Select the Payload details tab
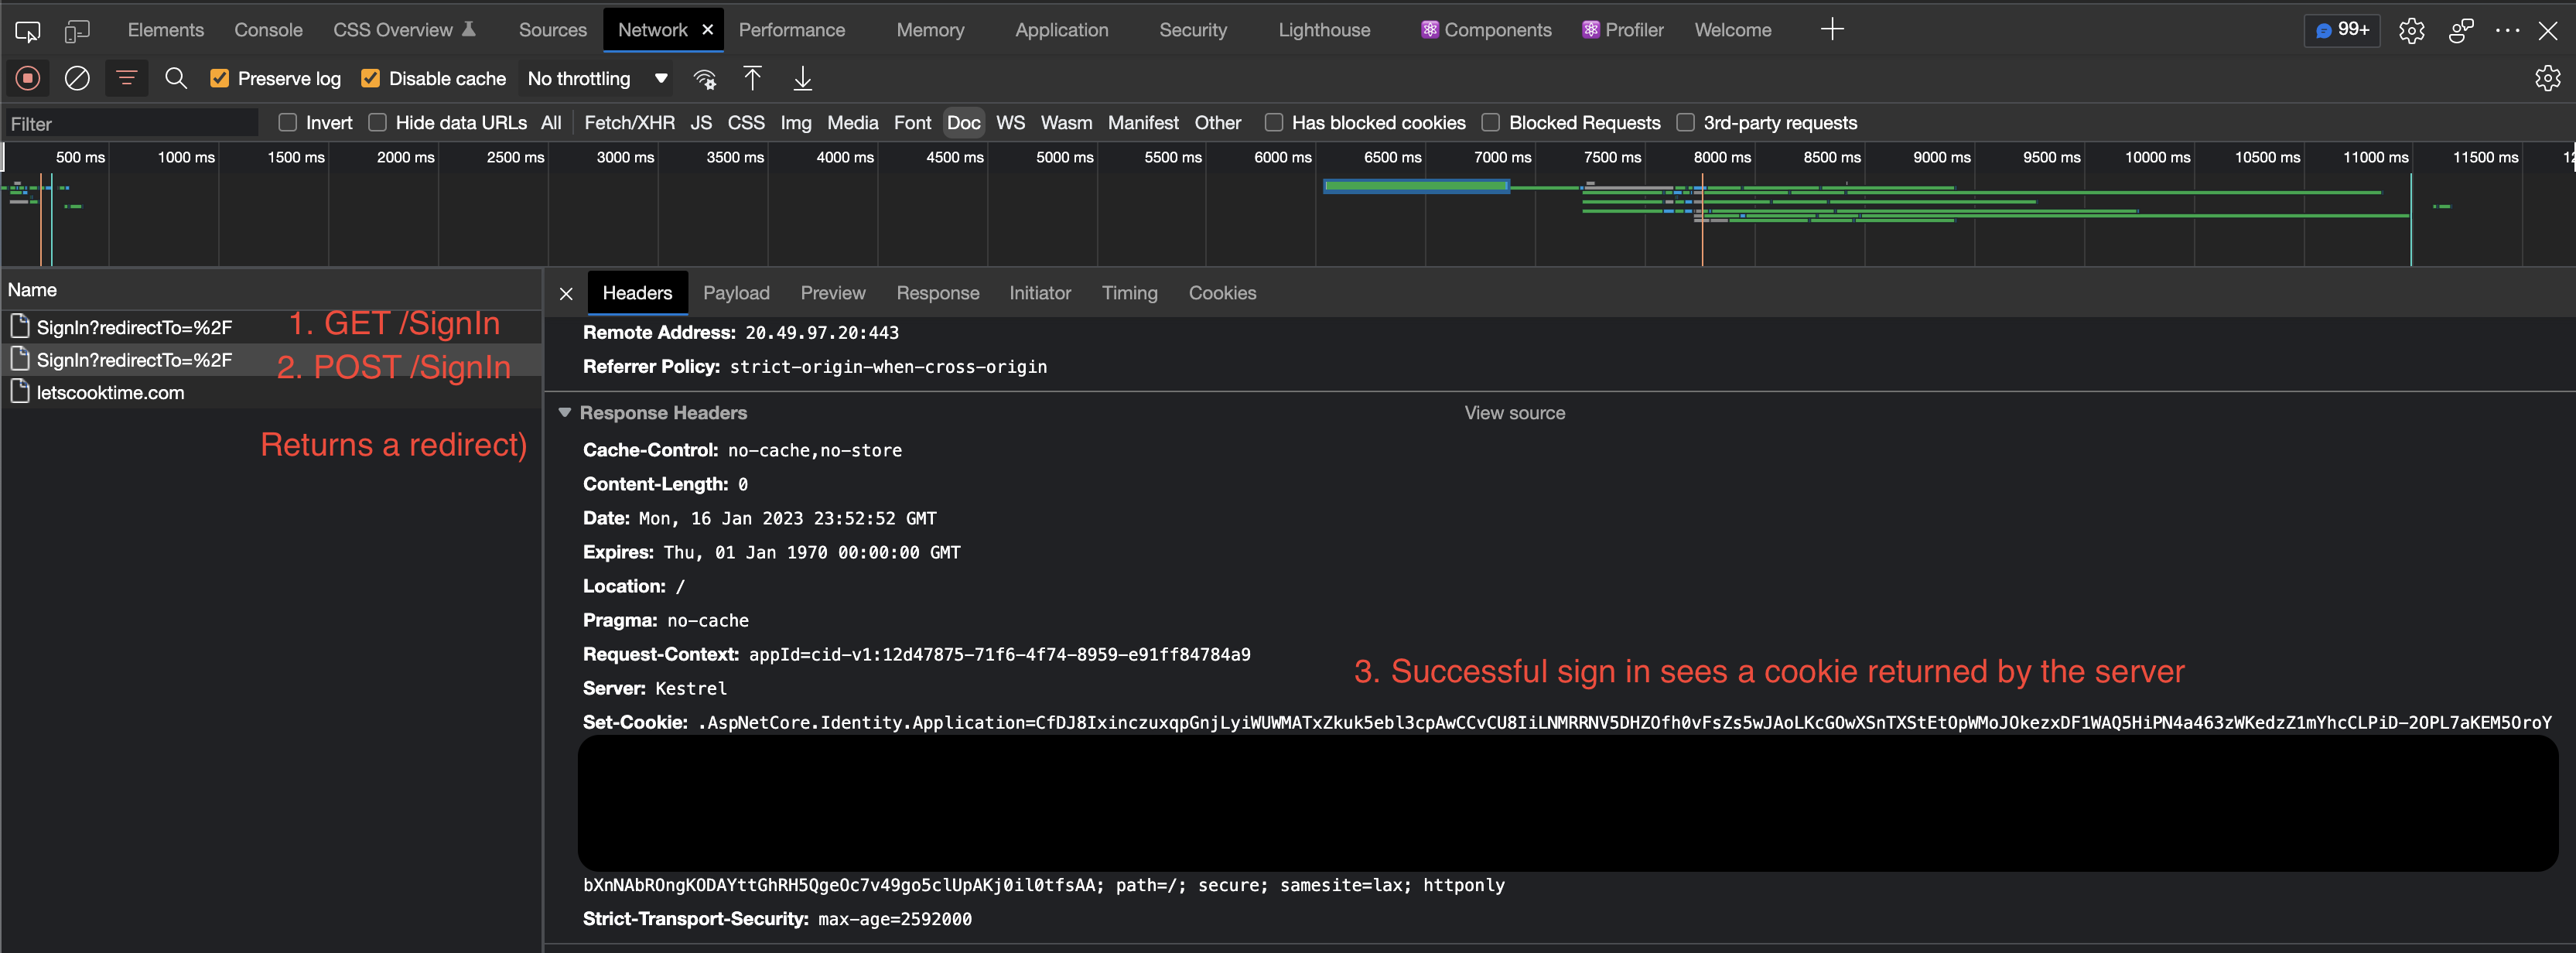 pyautogui.click(x=736, y=293)
